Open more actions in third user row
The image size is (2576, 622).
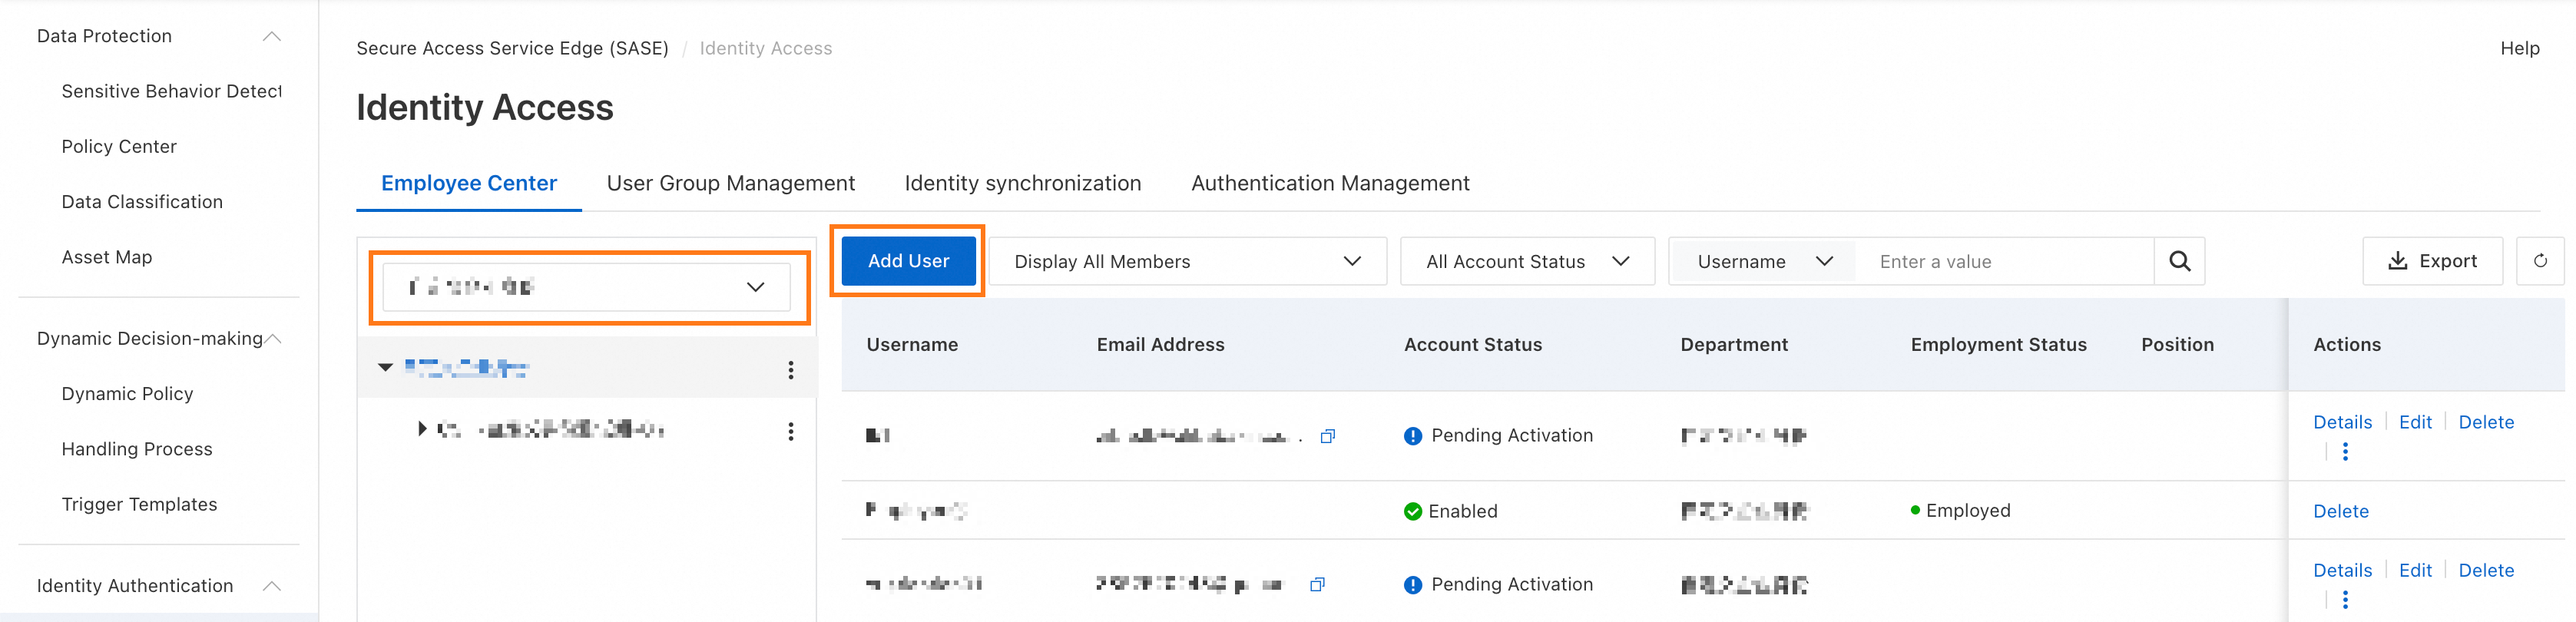click(x=2344, y=600)
